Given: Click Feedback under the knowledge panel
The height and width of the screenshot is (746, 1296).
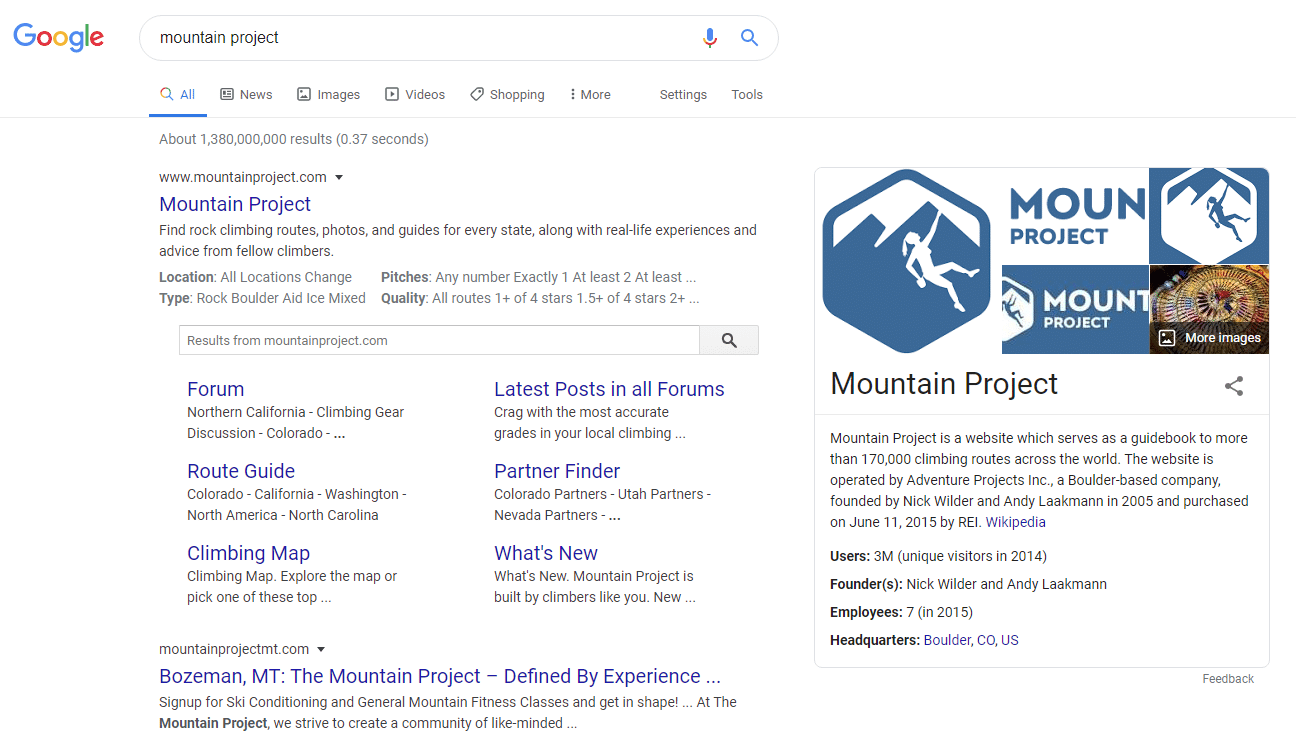Looking at the screenshot, I should tap(1228, 679).
